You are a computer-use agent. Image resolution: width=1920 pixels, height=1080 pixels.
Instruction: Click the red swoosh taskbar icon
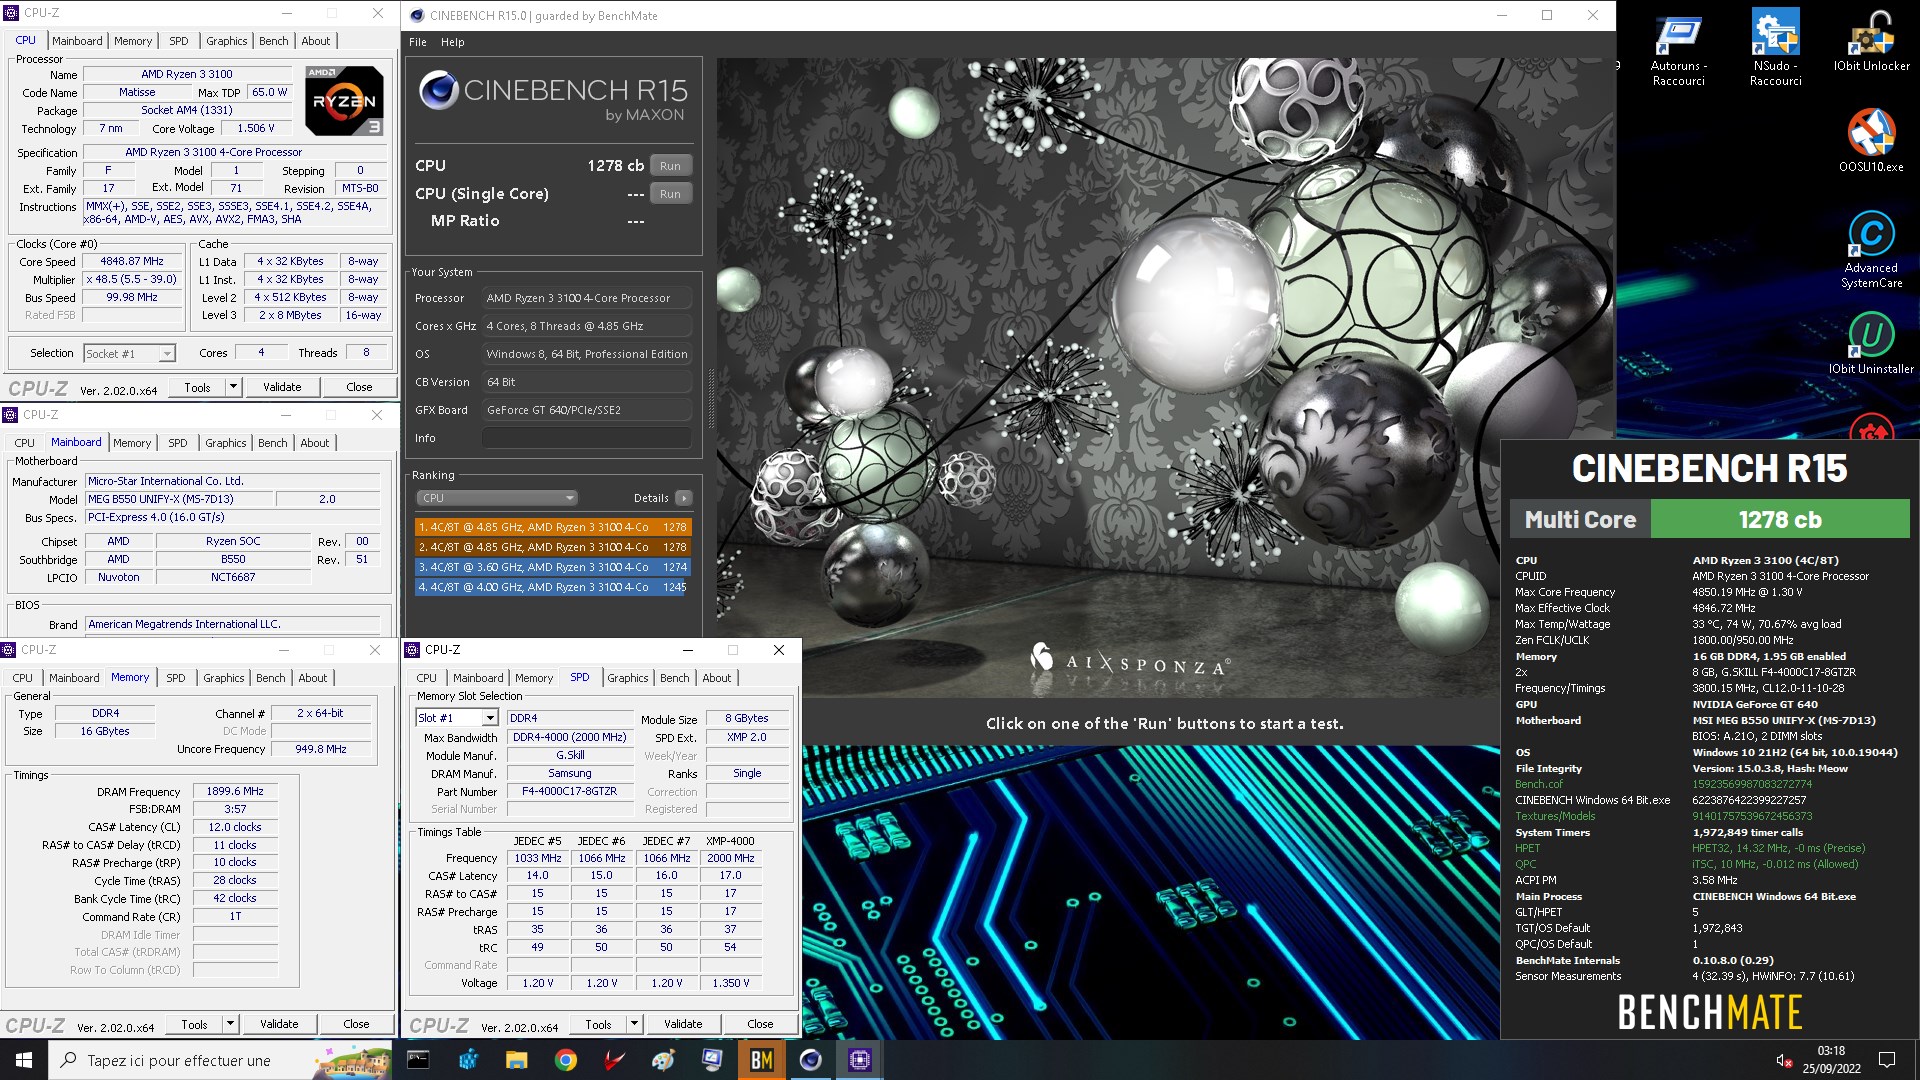(615, 1060)
